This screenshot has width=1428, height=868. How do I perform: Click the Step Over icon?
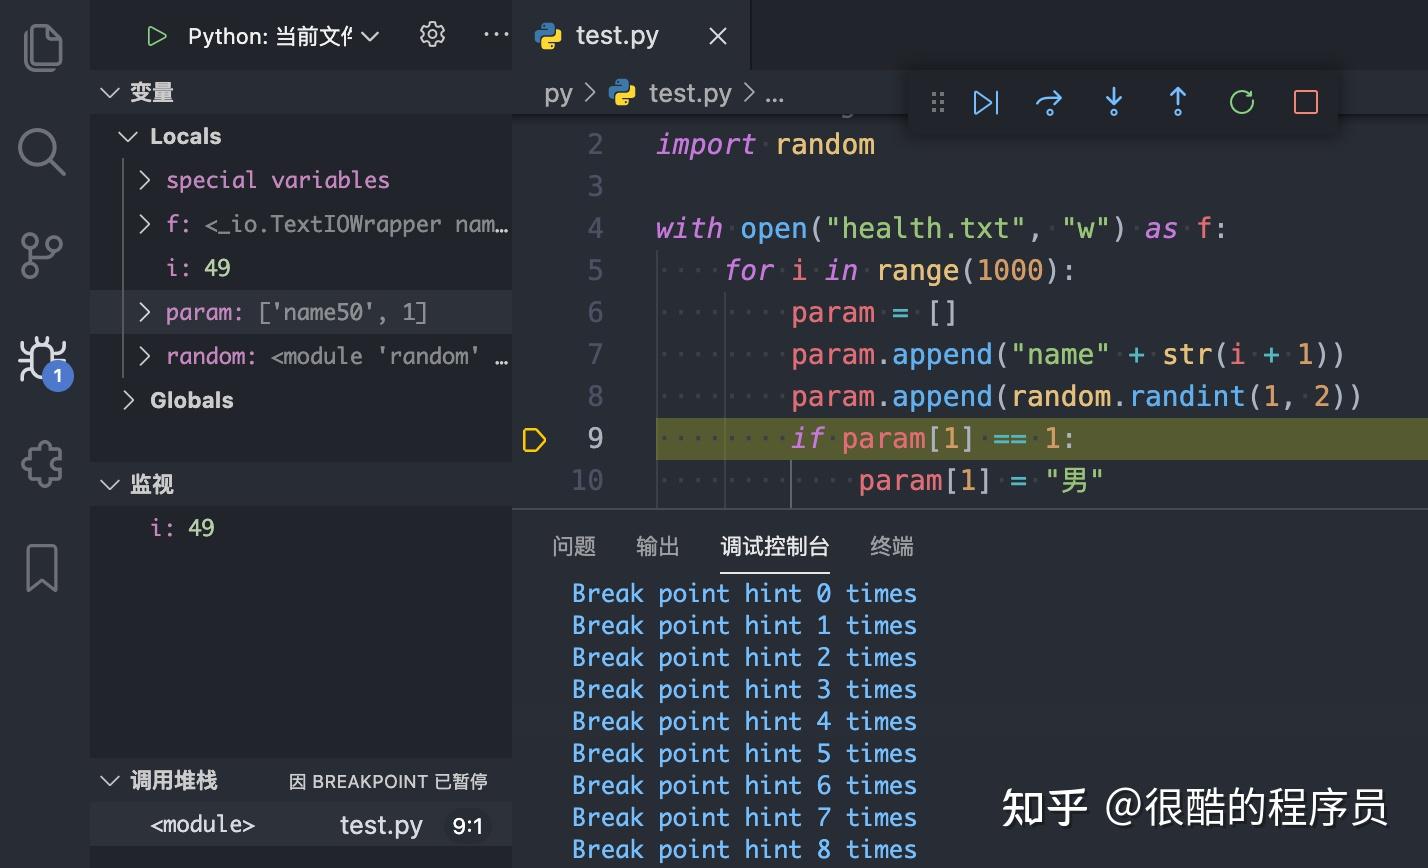[x=1049, y=102]
